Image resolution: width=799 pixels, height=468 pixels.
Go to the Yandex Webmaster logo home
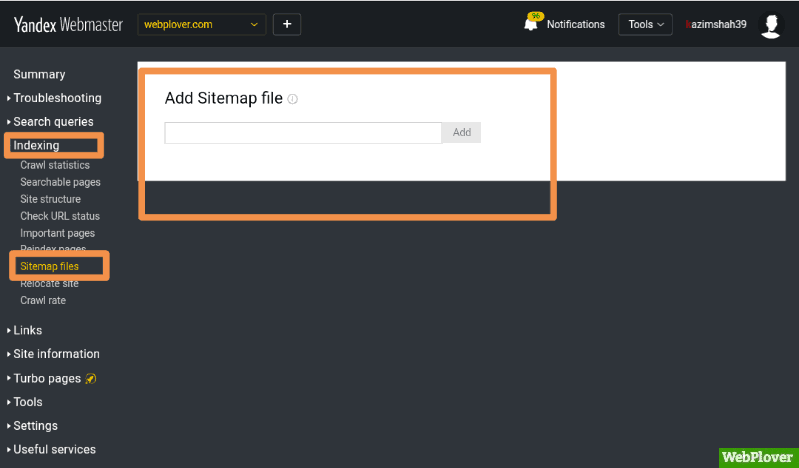click(x=68, y=24)
